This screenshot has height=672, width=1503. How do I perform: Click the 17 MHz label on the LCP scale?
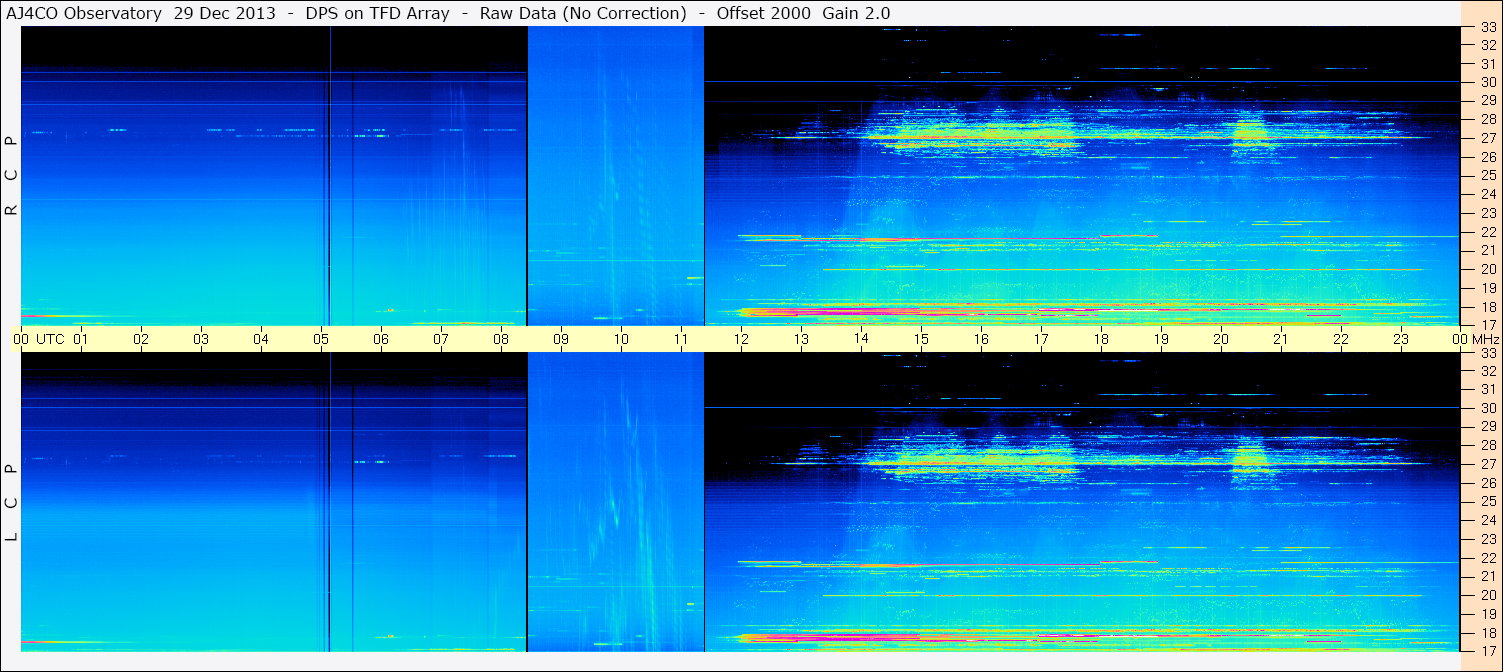coord(1488,650)
